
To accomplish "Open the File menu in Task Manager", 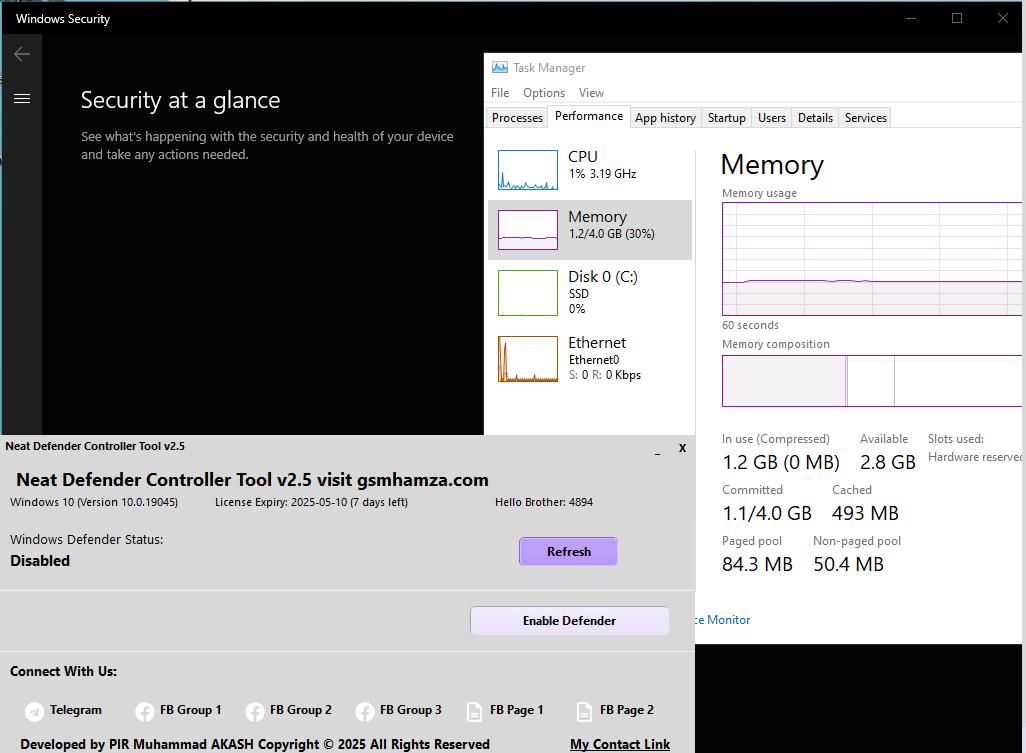I will pyautogui.click(x=500, y=93).
